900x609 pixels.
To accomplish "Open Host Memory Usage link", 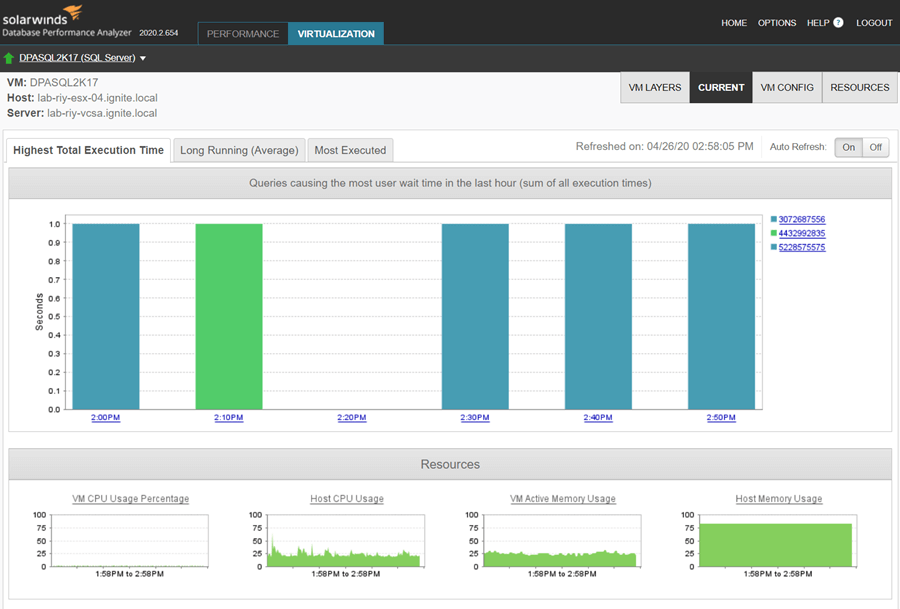I will pyautogui.click(x=779, y=499).
